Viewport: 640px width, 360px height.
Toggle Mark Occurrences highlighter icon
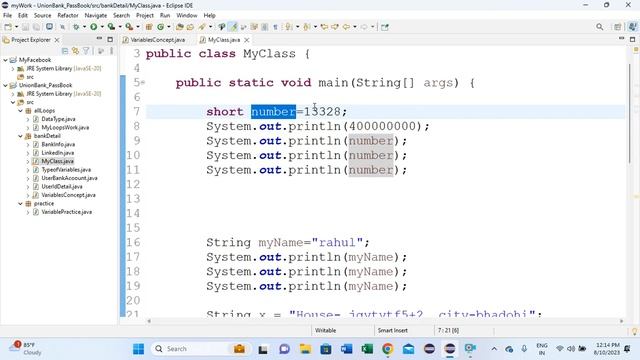pyautogui.click(x=233, y=27)
